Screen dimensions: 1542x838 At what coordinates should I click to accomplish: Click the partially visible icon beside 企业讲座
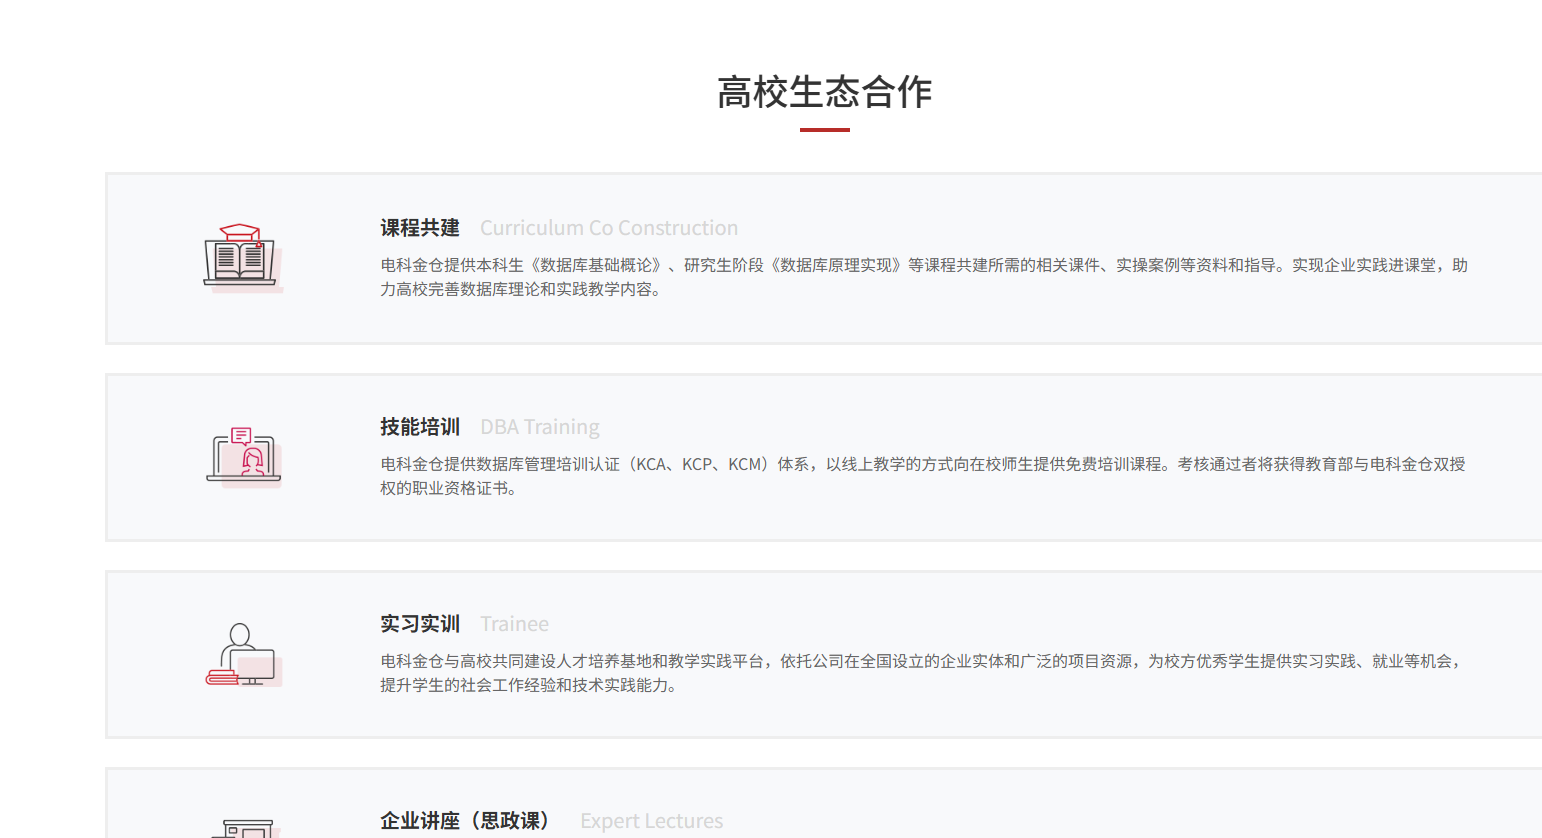coord(244,829)
